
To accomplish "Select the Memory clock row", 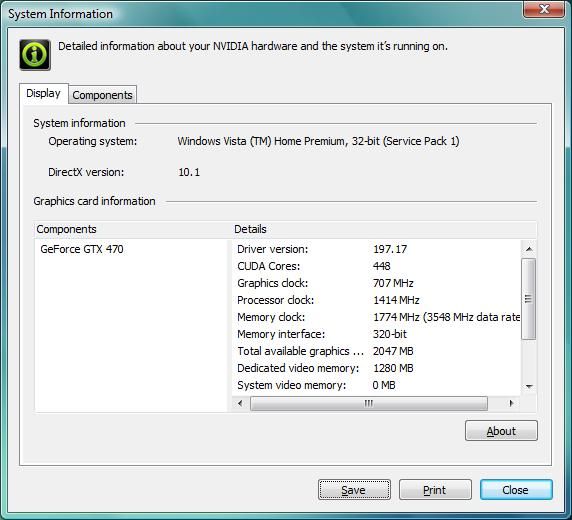I will (376, 317).
